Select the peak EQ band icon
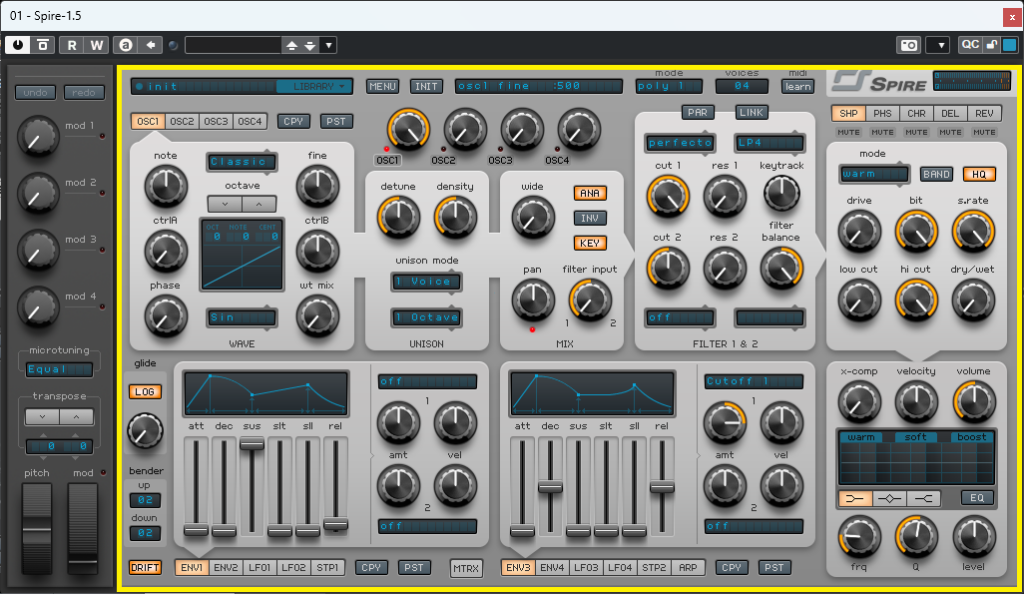1024x598 pixels. pyautogui.click(x=890, y=498)
